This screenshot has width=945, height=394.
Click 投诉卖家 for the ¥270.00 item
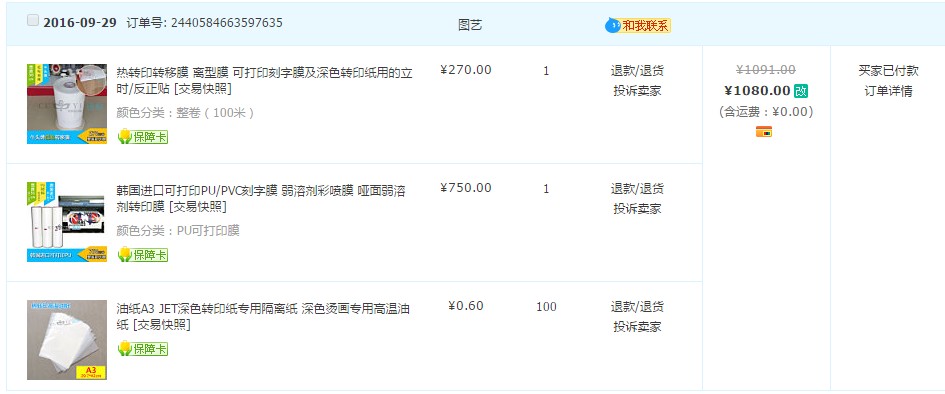tap(638, 91)
